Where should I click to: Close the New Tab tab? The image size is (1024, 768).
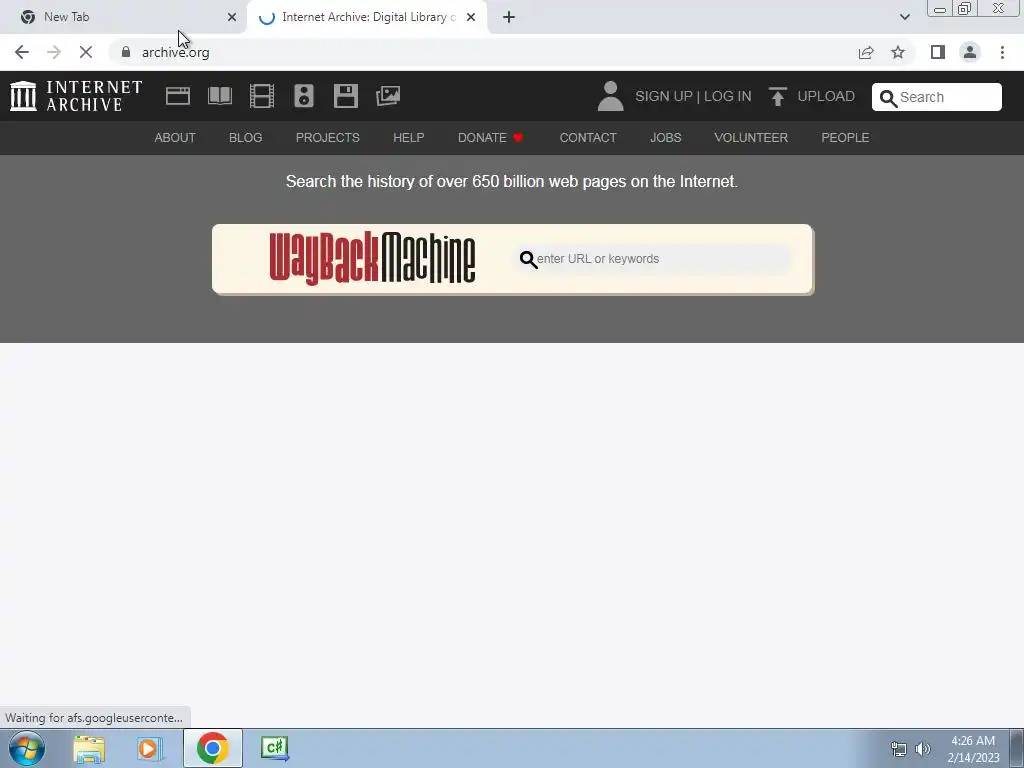[232, 17]
